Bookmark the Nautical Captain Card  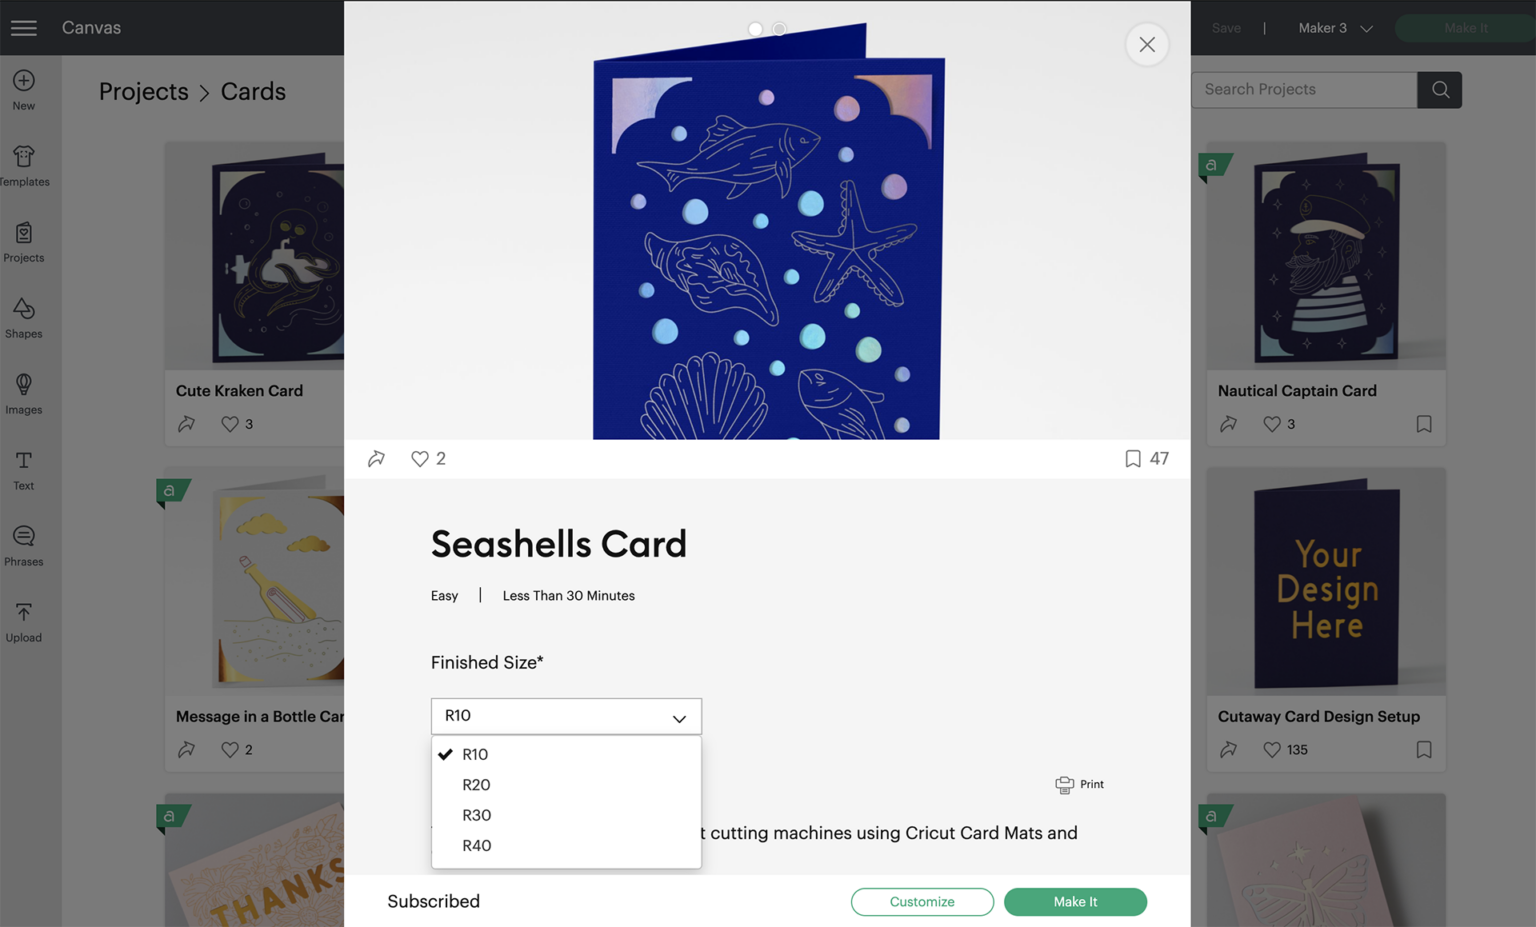click(x=1424, y=424)
